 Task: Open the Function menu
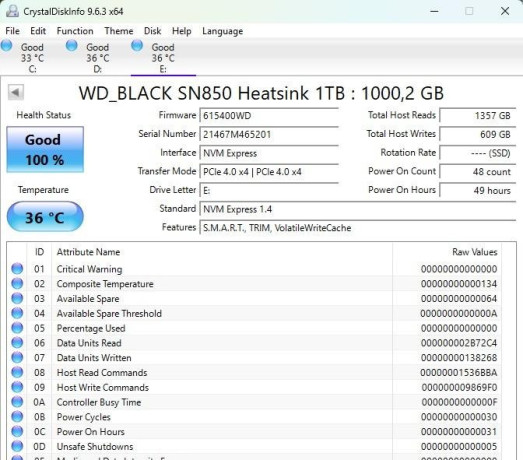[x=75, y=31]
